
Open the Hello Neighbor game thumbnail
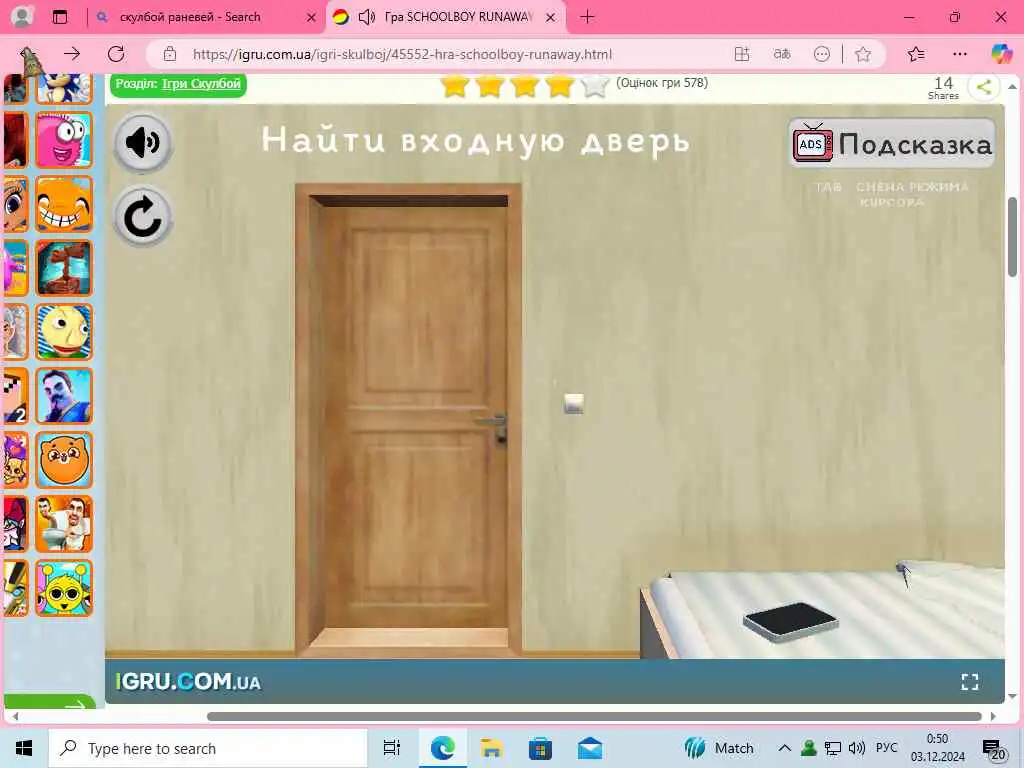64,396
